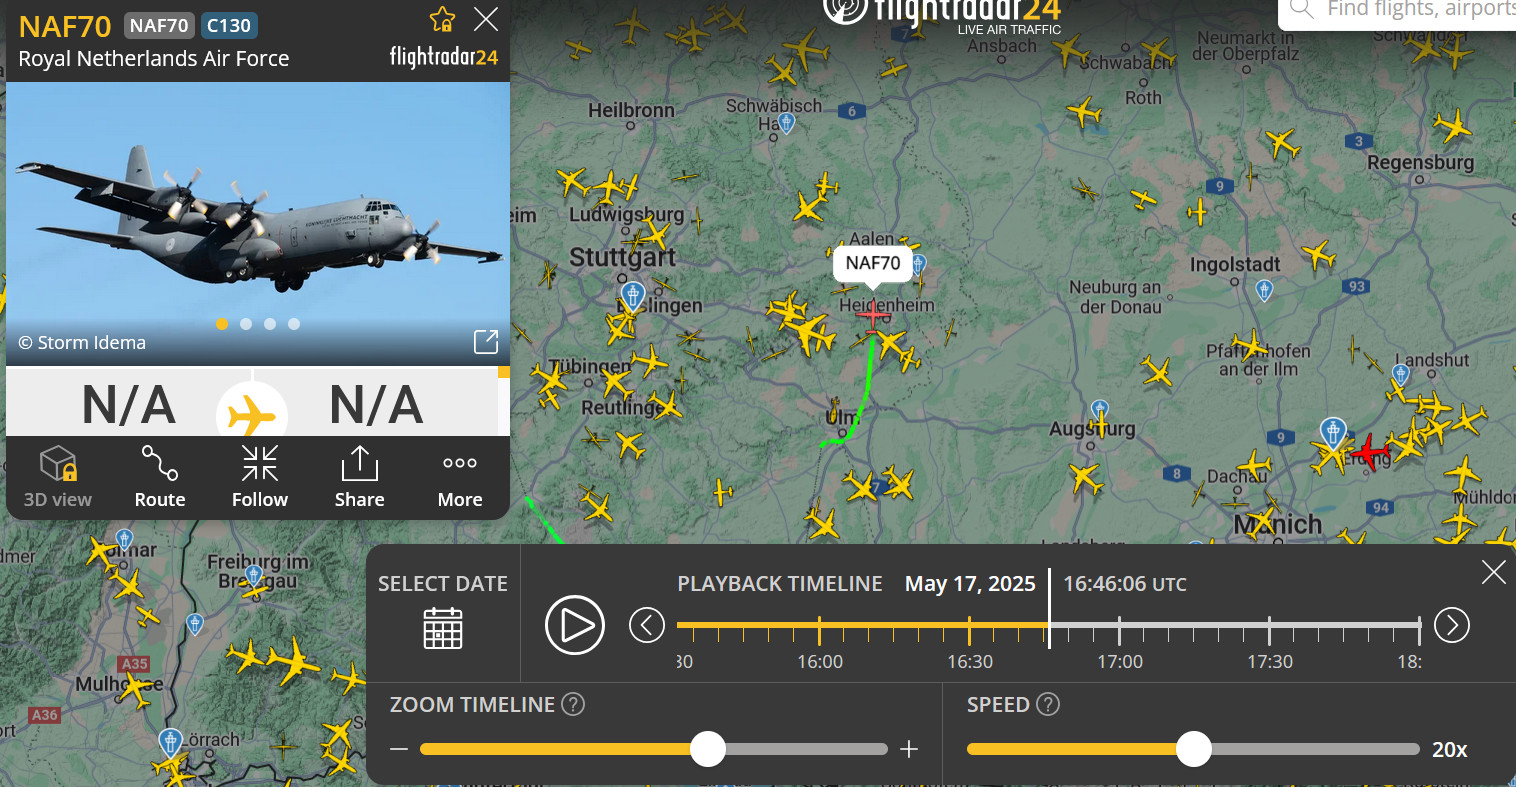The width and height of the screenshot is (1516, 787).
Task: Share this NAF70 flight
Action: [x=359, y=477]
